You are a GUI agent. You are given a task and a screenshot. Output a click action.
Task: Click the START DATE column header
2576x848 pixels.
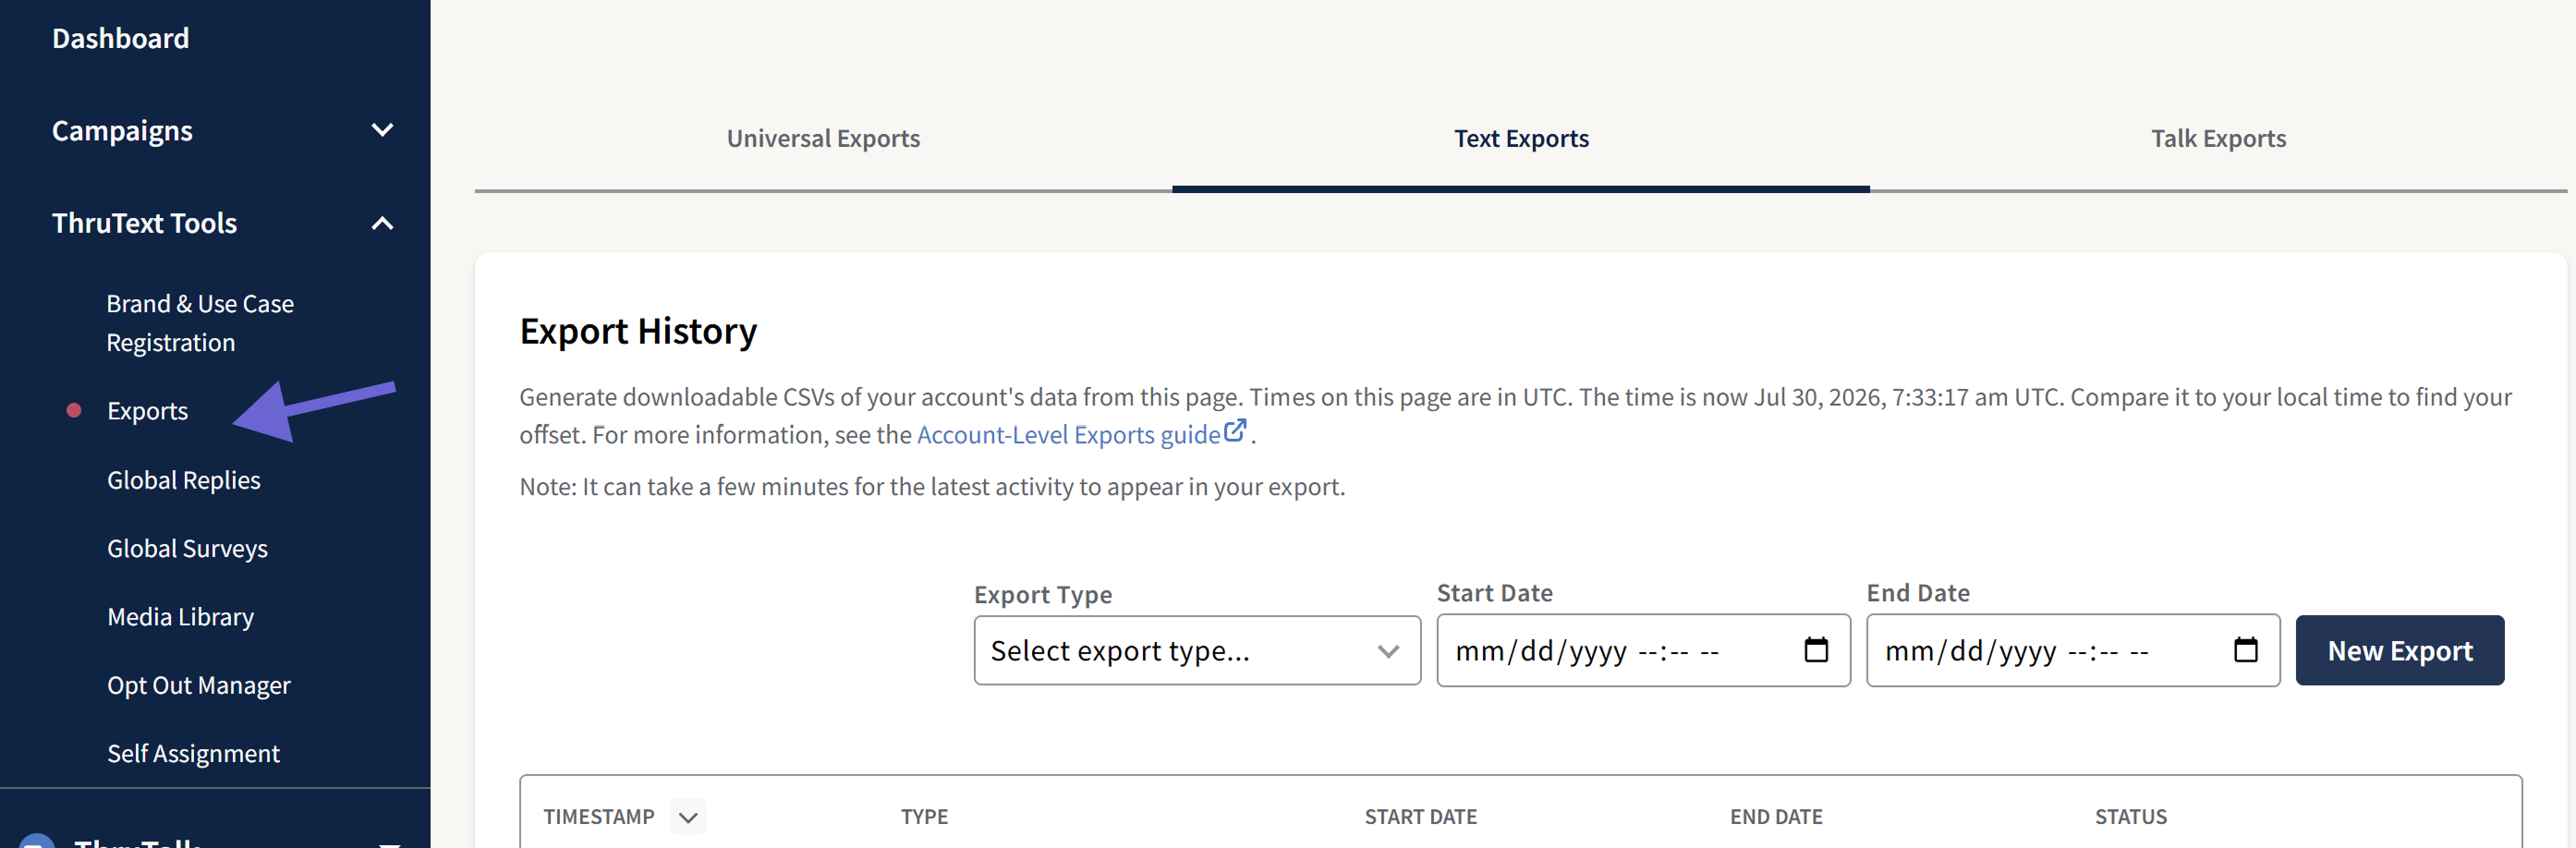point(1420,817)
